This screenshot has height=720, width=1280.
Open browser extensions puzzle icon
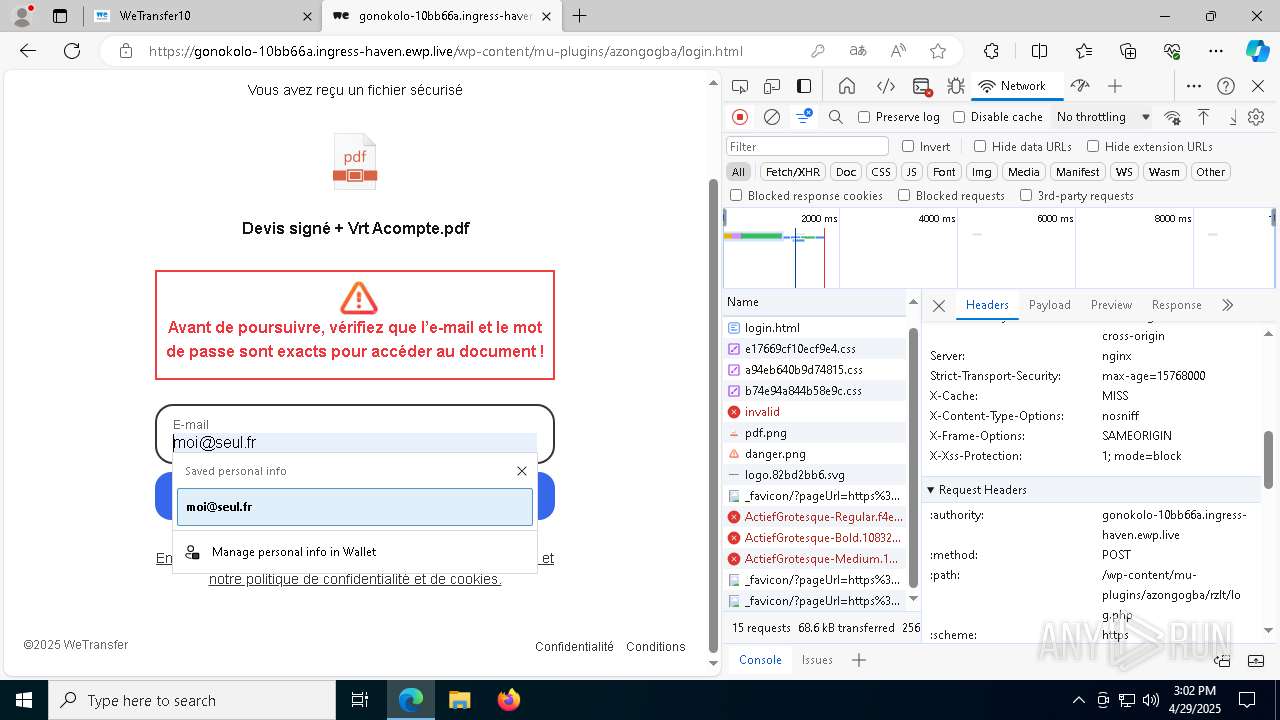[991, 51]
